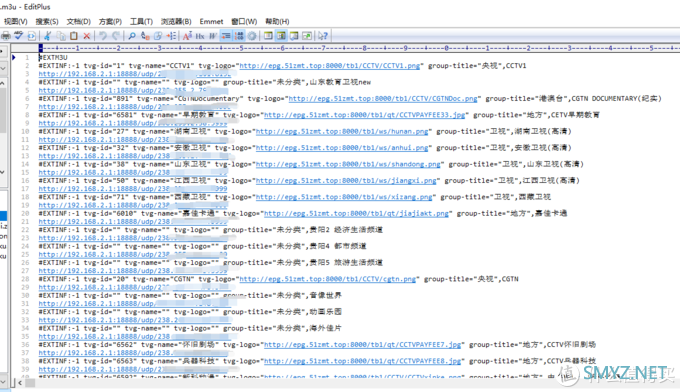The height and width of the screenshot is (392, 680).
Task: Click the Print toolbar icon
Action: click(x=6, y=36)
